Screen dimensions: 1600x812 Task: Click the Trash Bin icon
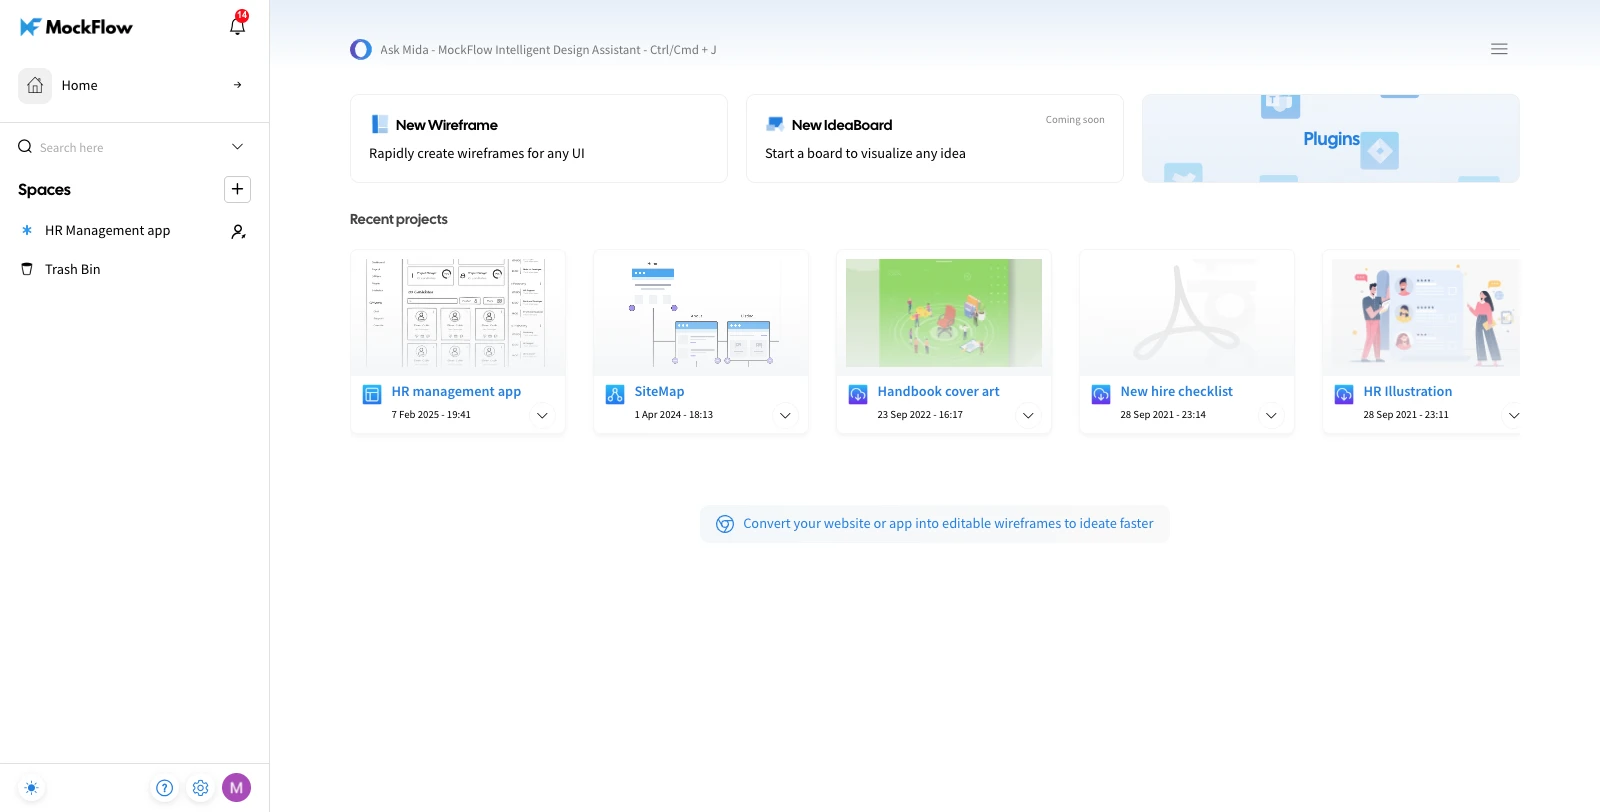click(x=27, y=269)
